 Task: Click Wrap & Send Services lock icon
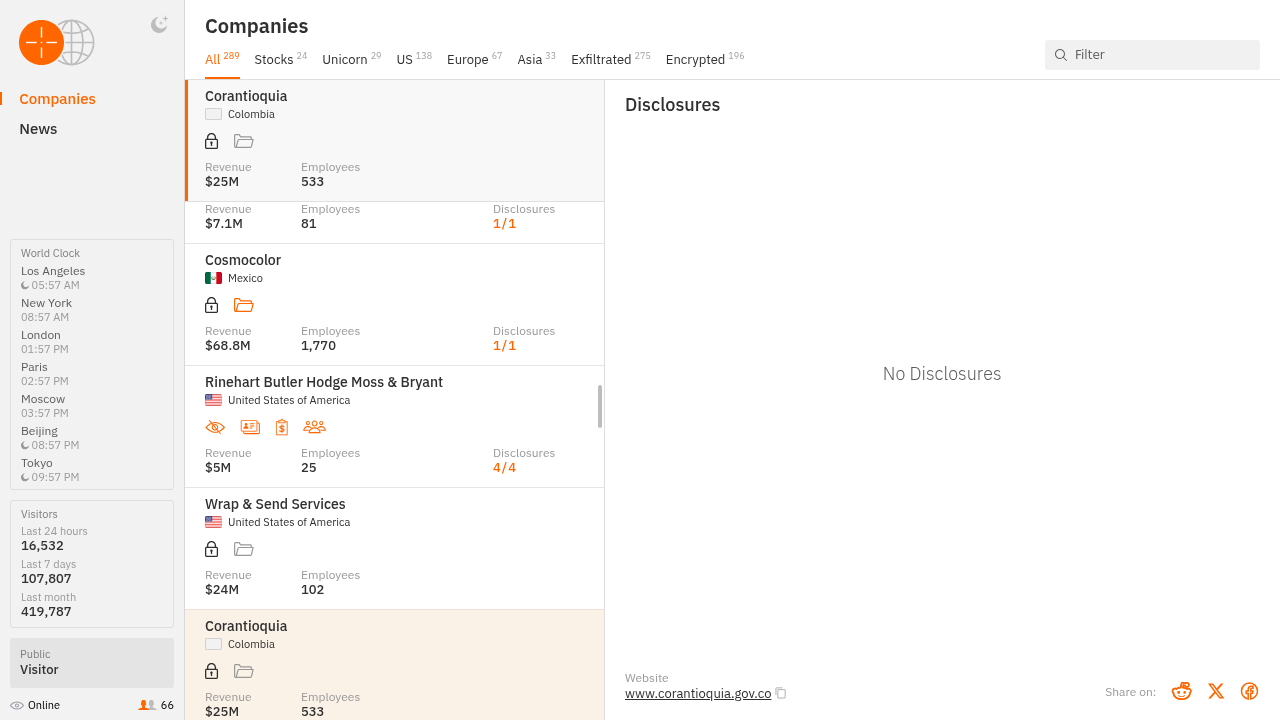tap(211, 549)
